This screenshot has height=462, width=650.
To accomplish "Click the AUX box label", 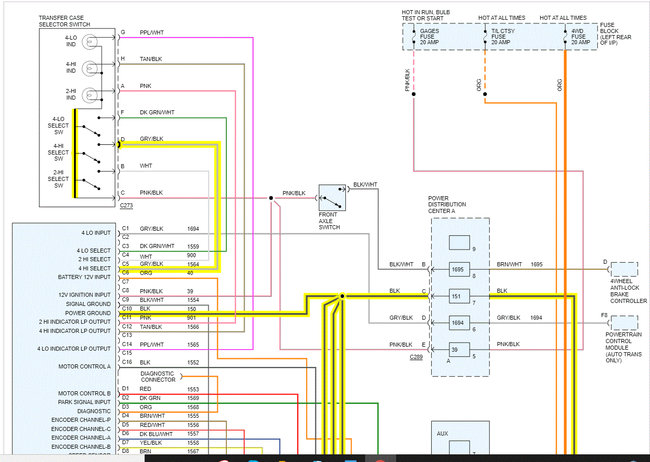I will (442, 433).
